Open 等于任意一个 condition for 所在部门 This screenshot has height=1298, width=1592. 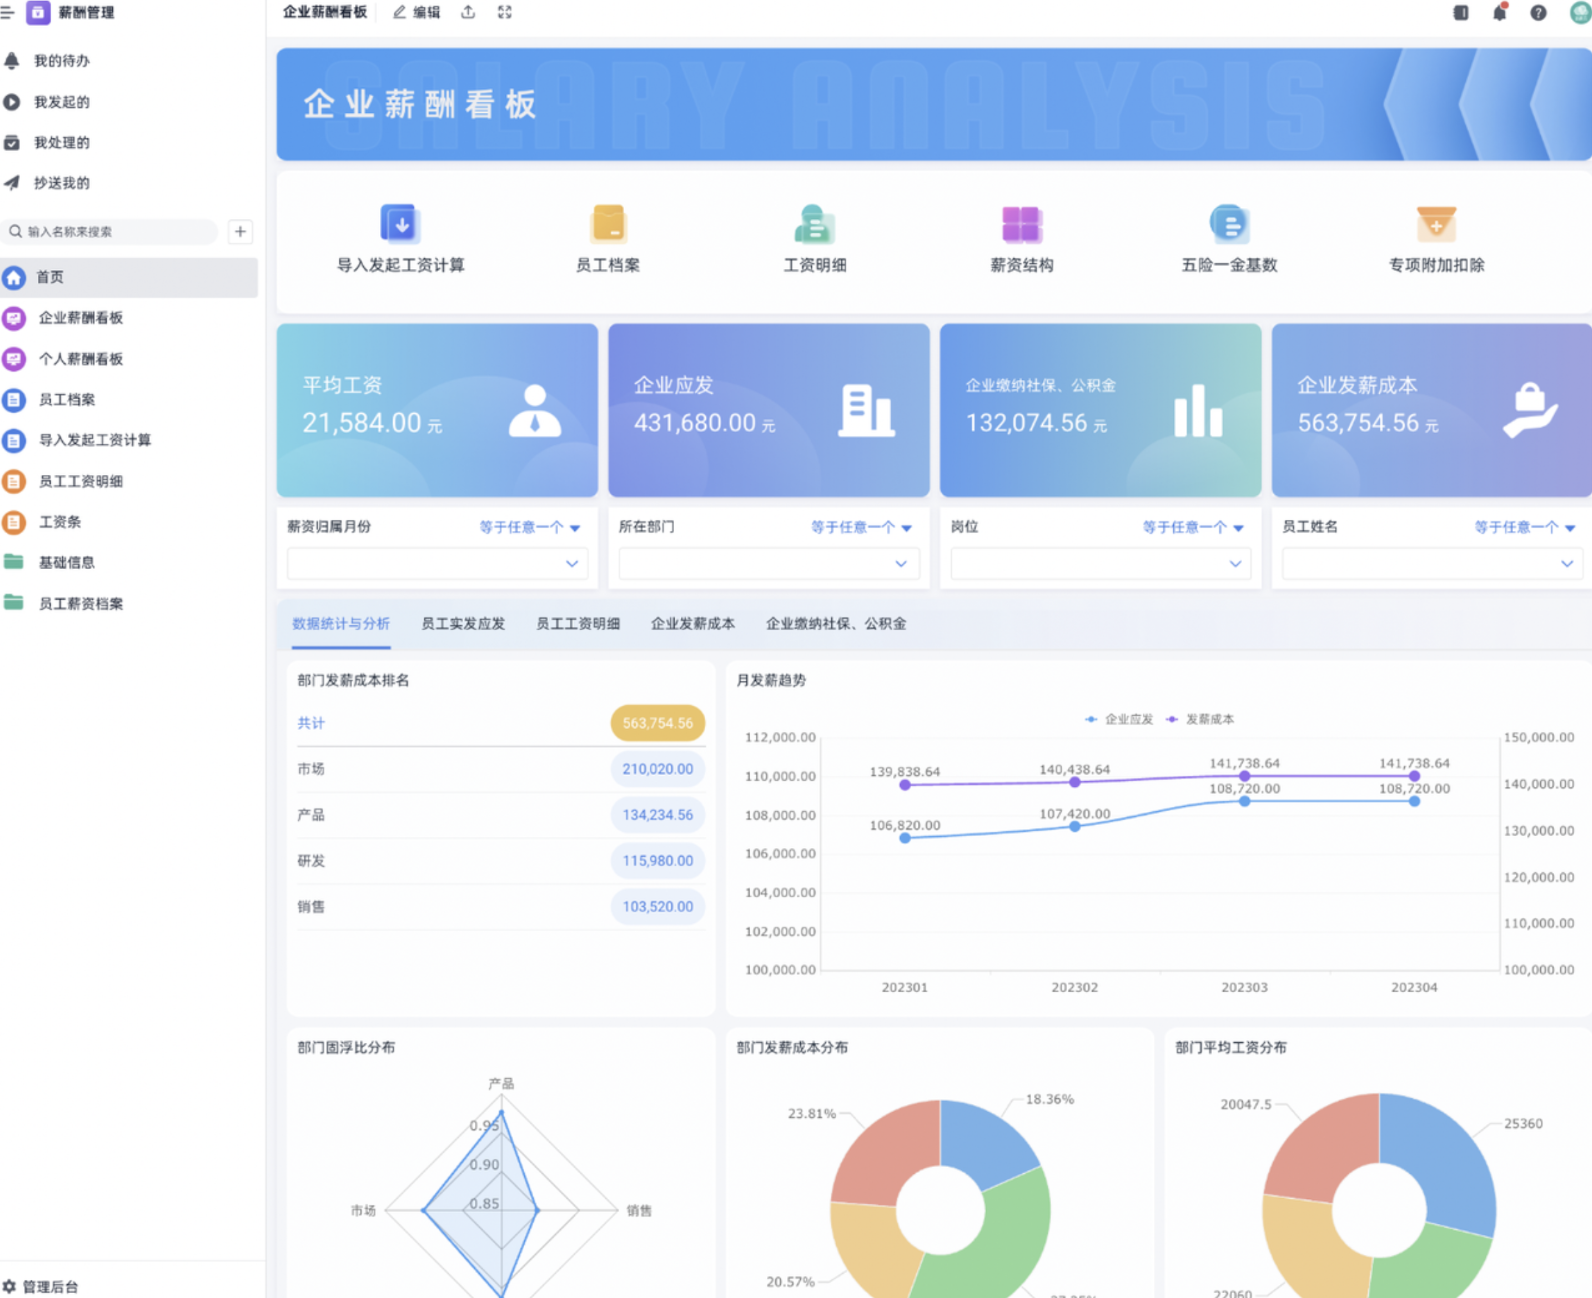pos(861,527)
